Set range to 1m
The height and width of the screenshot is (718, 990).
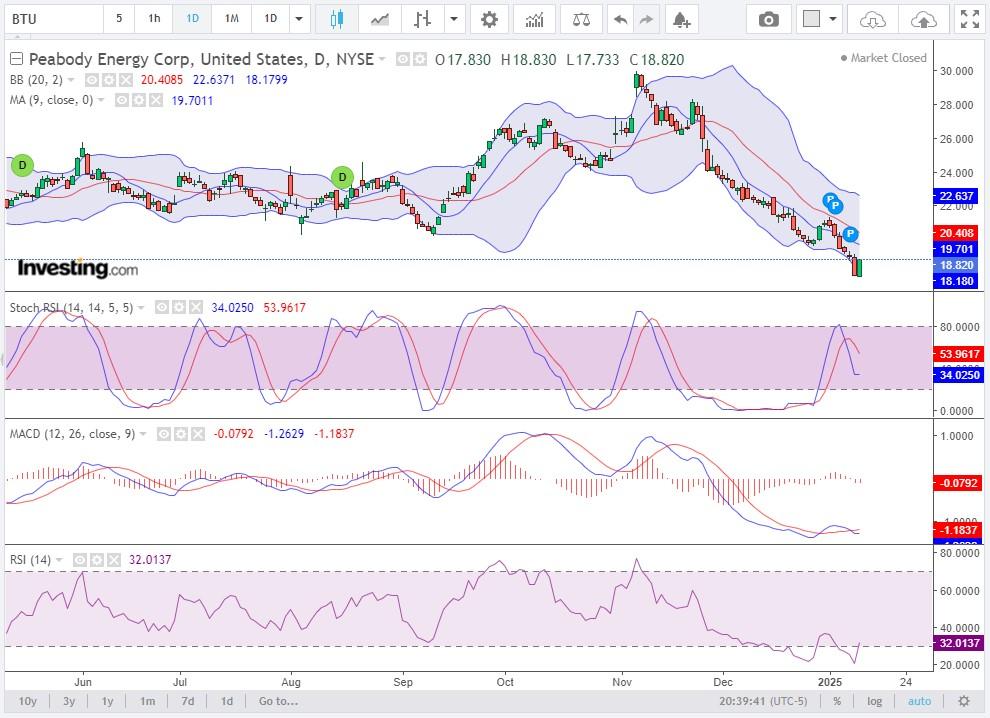(x=148, y=701)
